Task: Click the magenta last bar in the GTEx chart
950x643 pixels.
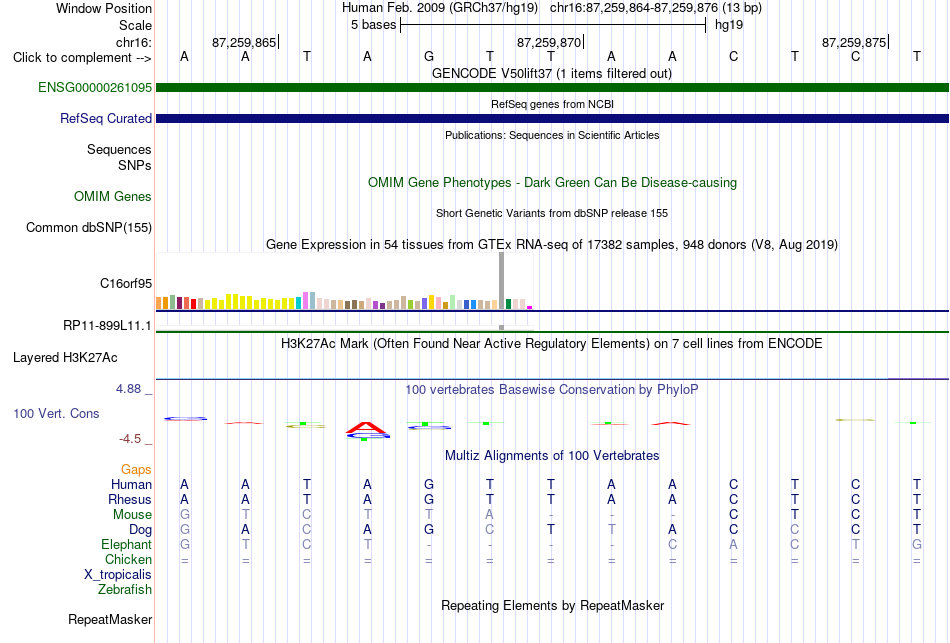Action: (530, 308)
